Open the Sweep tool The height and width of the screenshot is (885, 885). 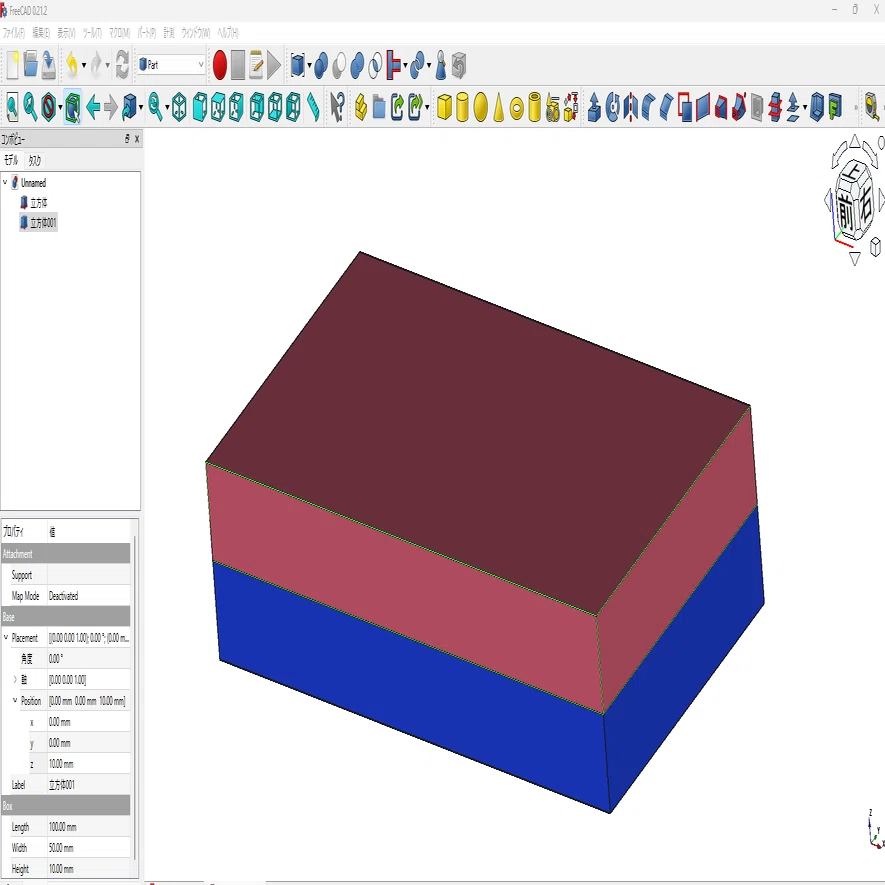[739, 107]
